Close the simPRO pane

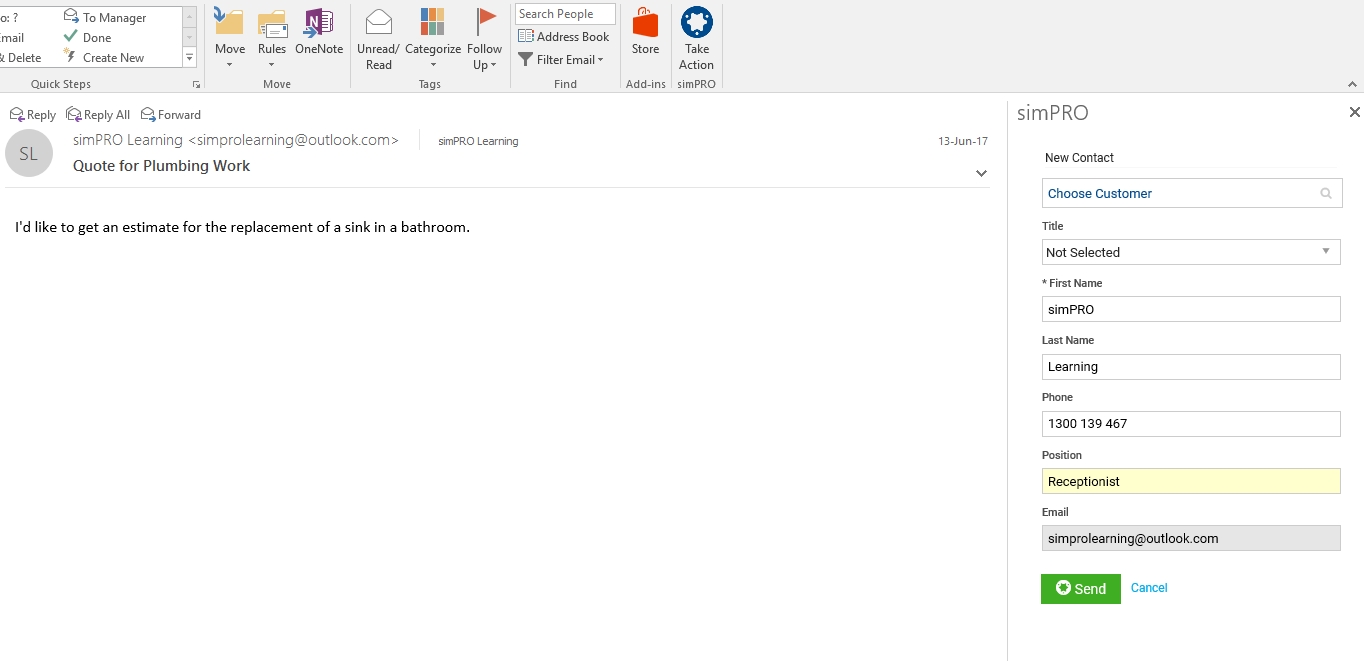pyautogui.click(x=1355, y=113)
